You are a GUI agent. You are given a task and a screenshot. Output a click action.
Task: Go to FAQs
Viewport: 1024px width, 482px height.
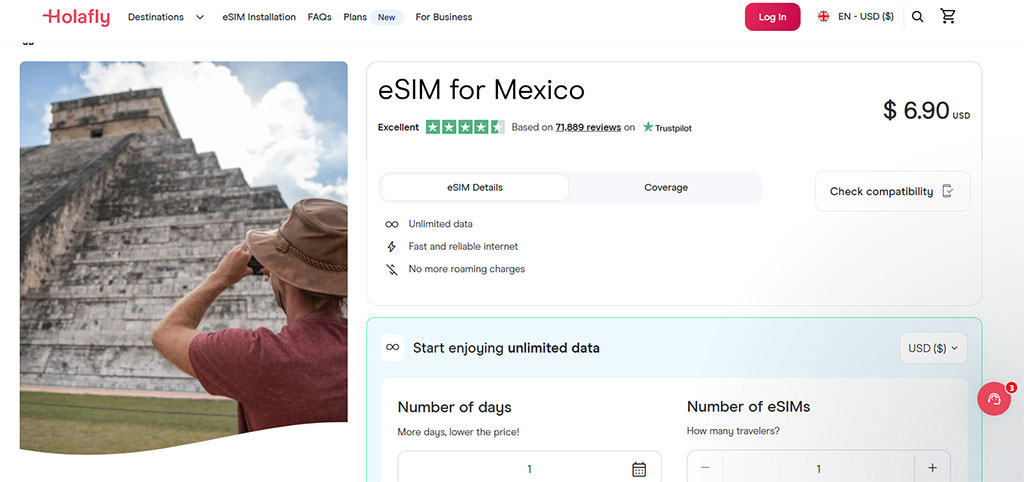[319, 17]
